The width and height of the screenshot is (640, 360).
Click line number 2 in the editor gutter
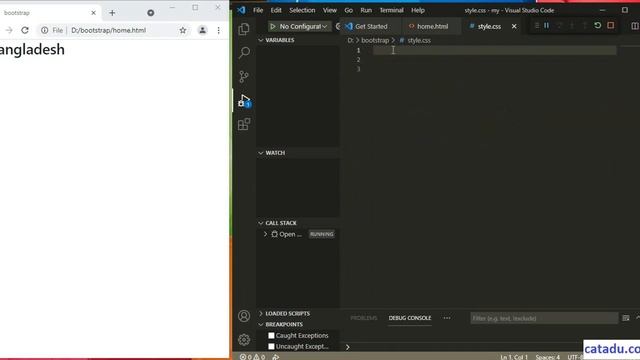358,60
